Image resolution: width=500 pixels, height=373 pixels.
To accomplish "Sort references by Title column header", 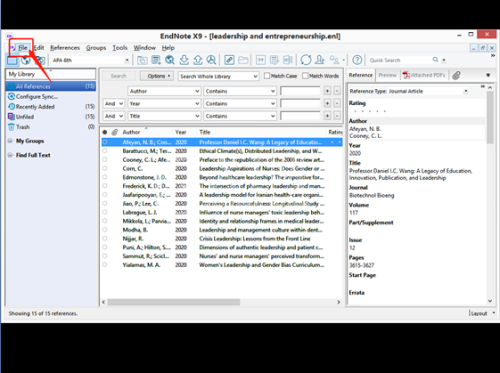I will click(x=261, y=132).
